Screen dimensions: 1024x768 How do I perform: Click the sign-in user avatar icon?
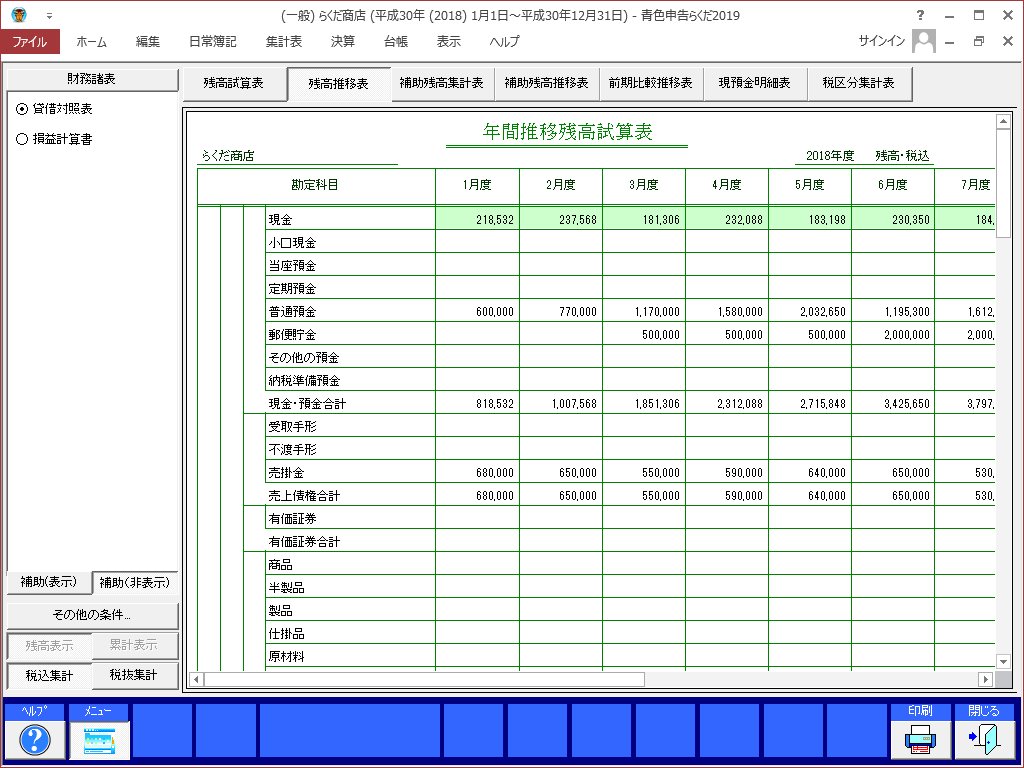tap(923, 41)
